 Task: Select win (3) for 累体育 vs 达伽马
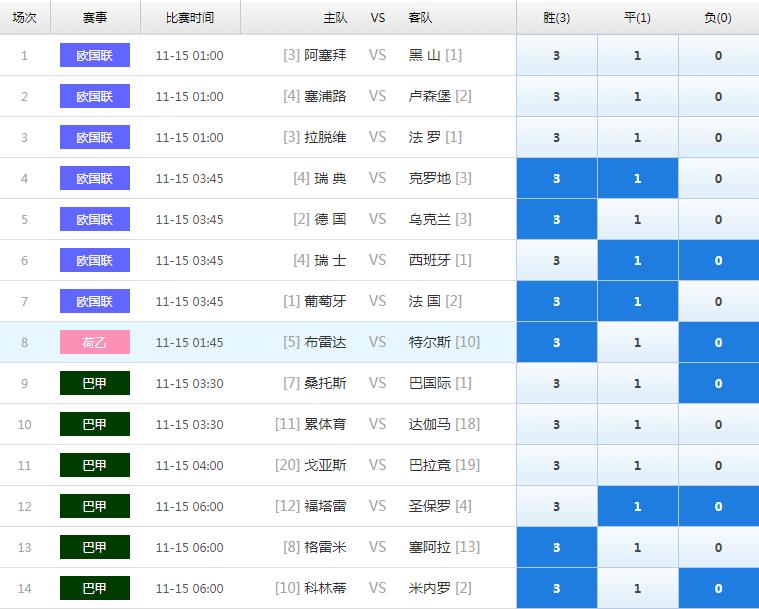coord(557,424)
